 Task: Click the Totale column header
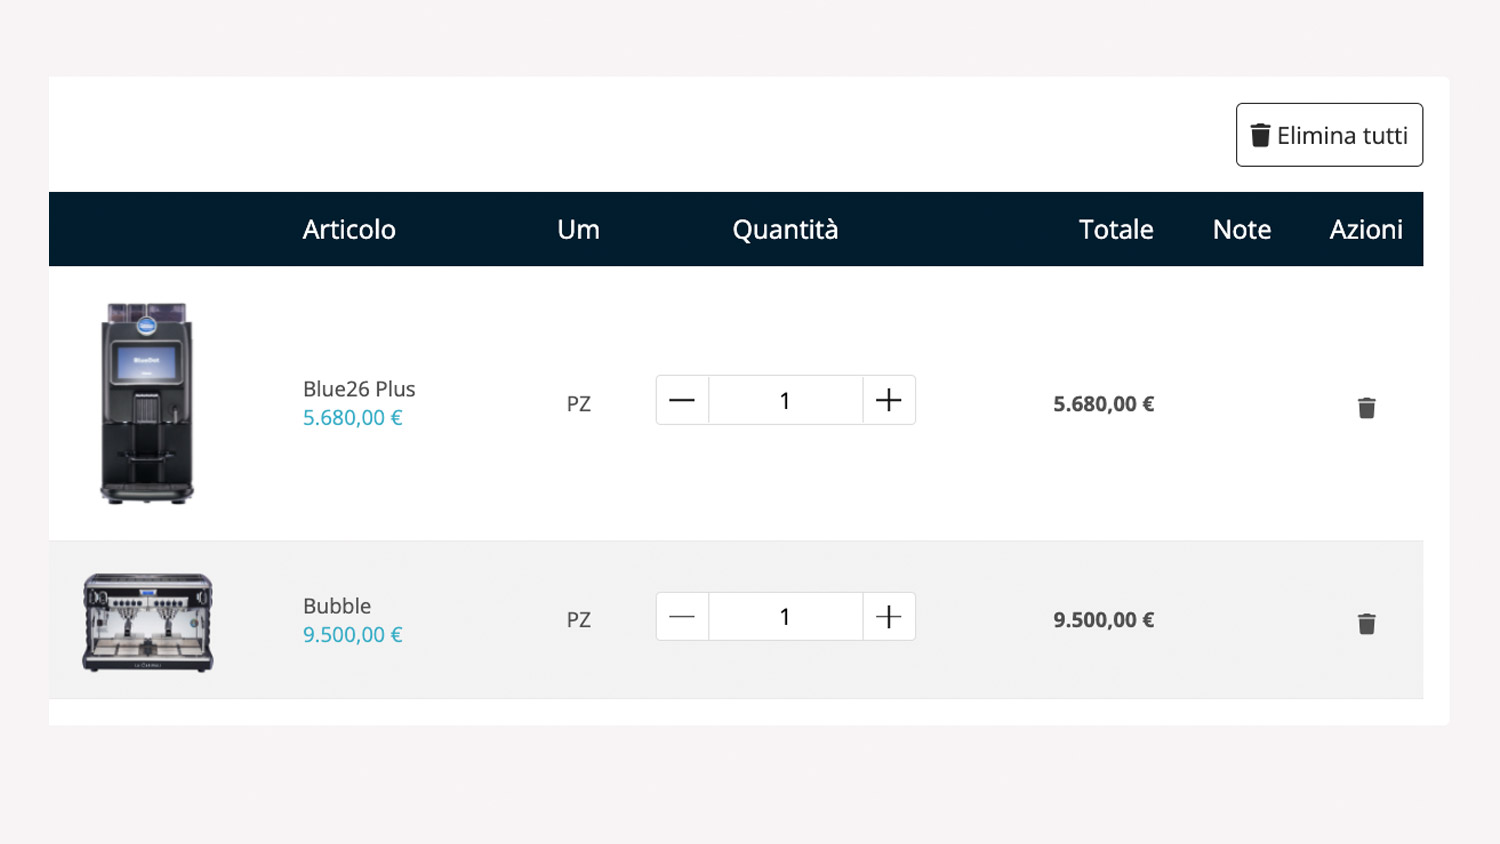(1115, 230)
